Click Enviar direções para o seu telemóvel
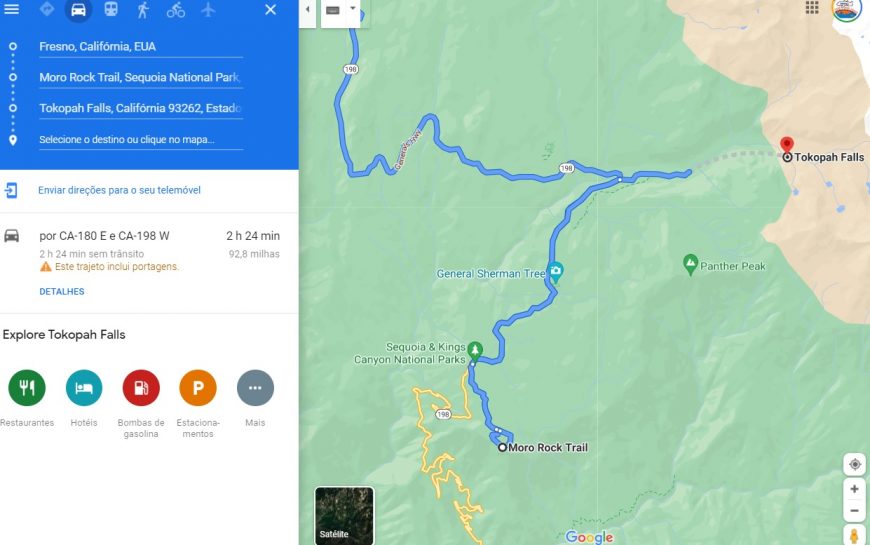This screenshot has width=870, height=545. (119, 190)
